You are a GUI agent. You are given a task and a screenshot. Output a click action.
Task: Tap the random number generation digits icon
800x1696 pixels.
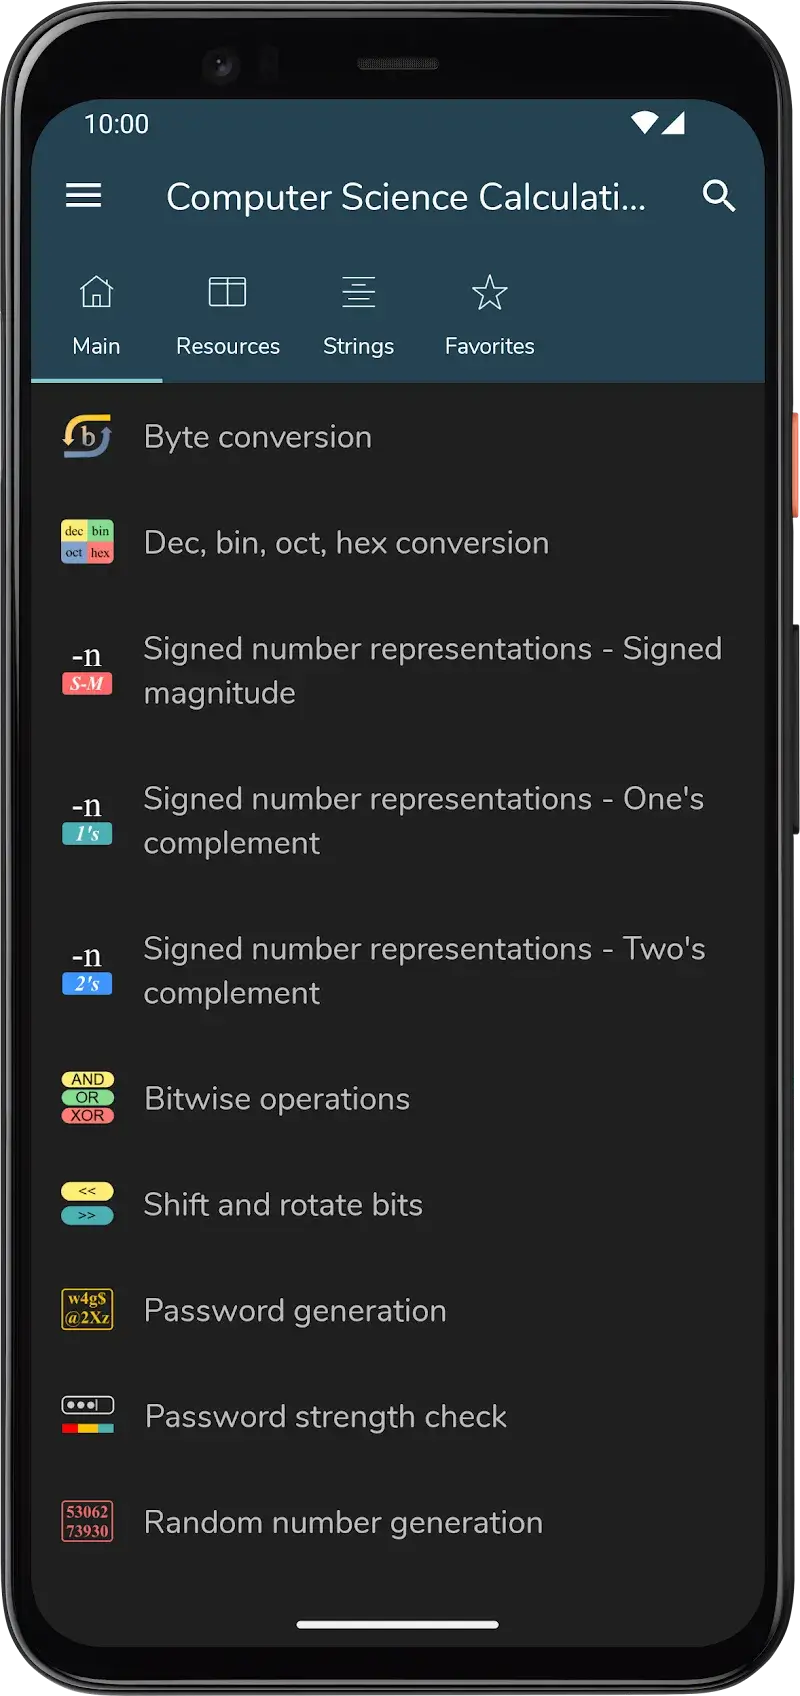pyautogui.click(x=87, y=1521)
